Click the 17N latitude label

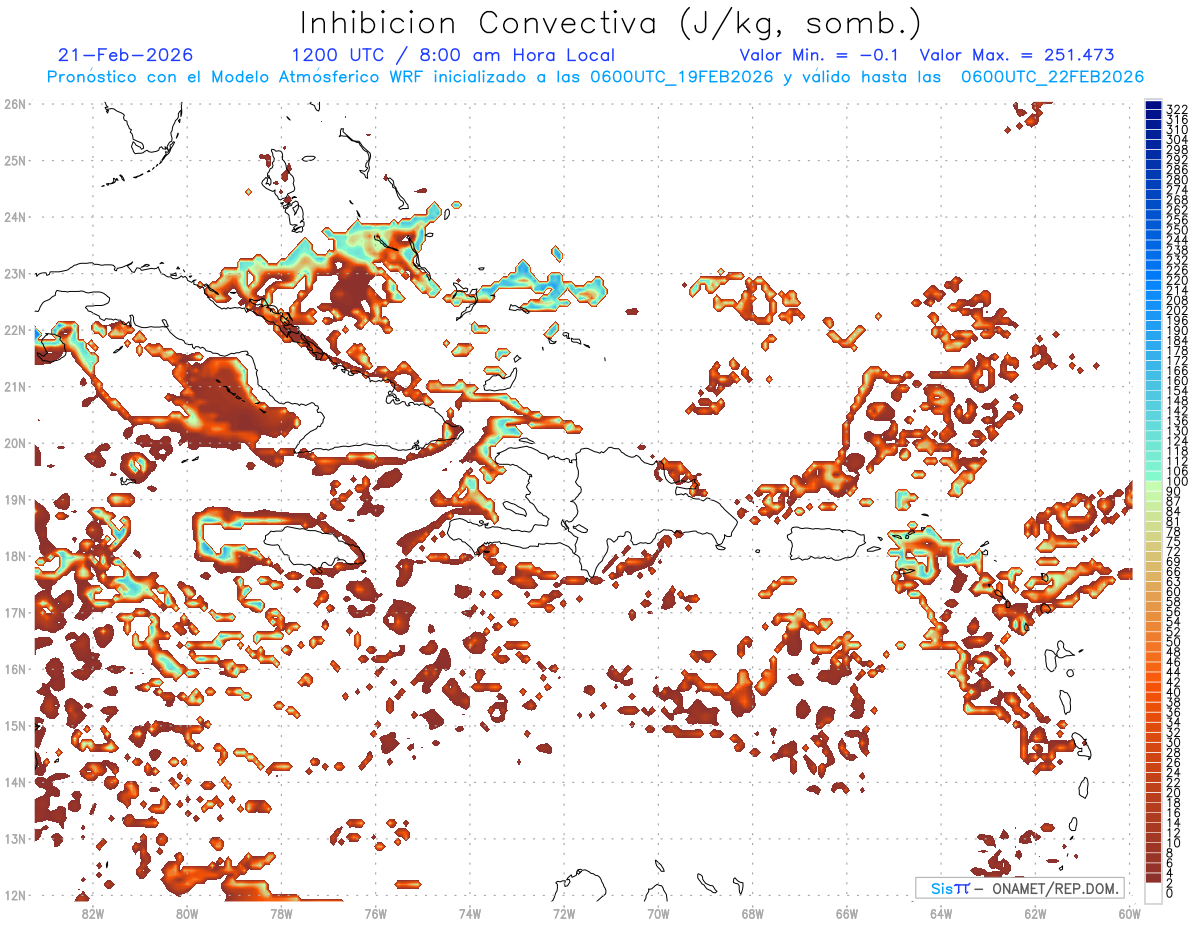[x=14, y=612]
